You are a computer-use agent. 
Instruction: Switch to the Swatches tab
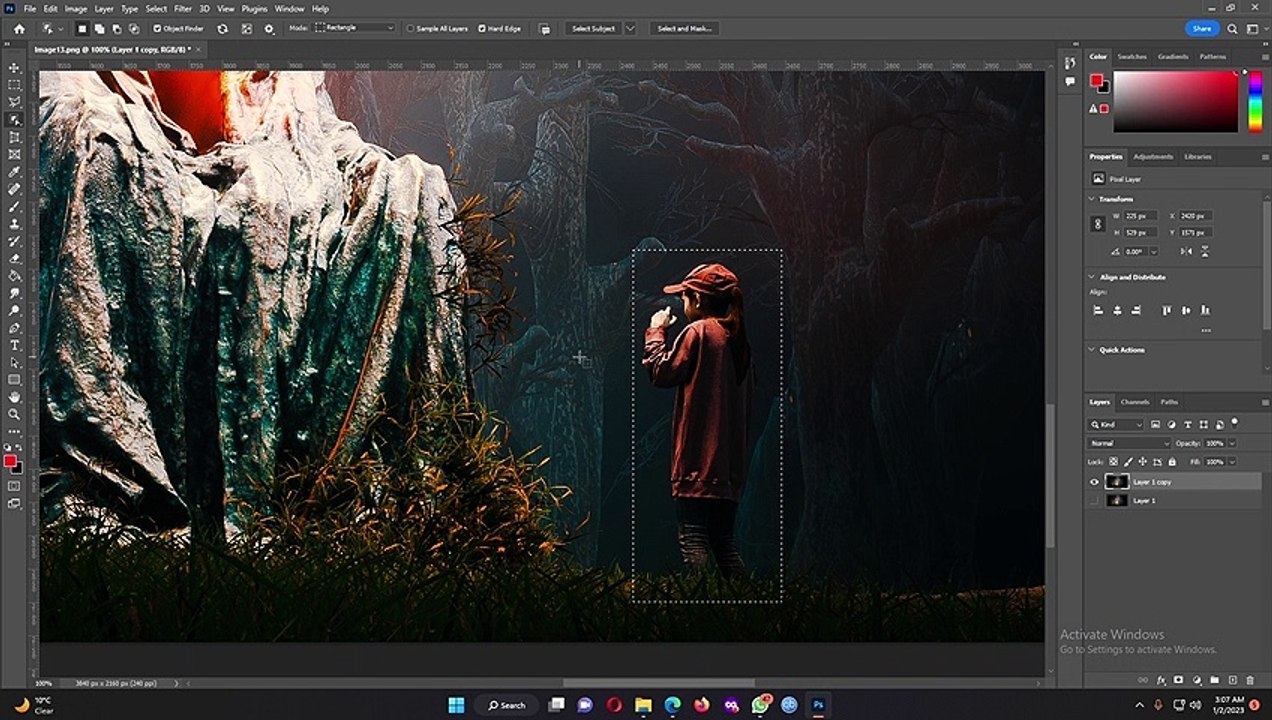(x=1132, y=57)
